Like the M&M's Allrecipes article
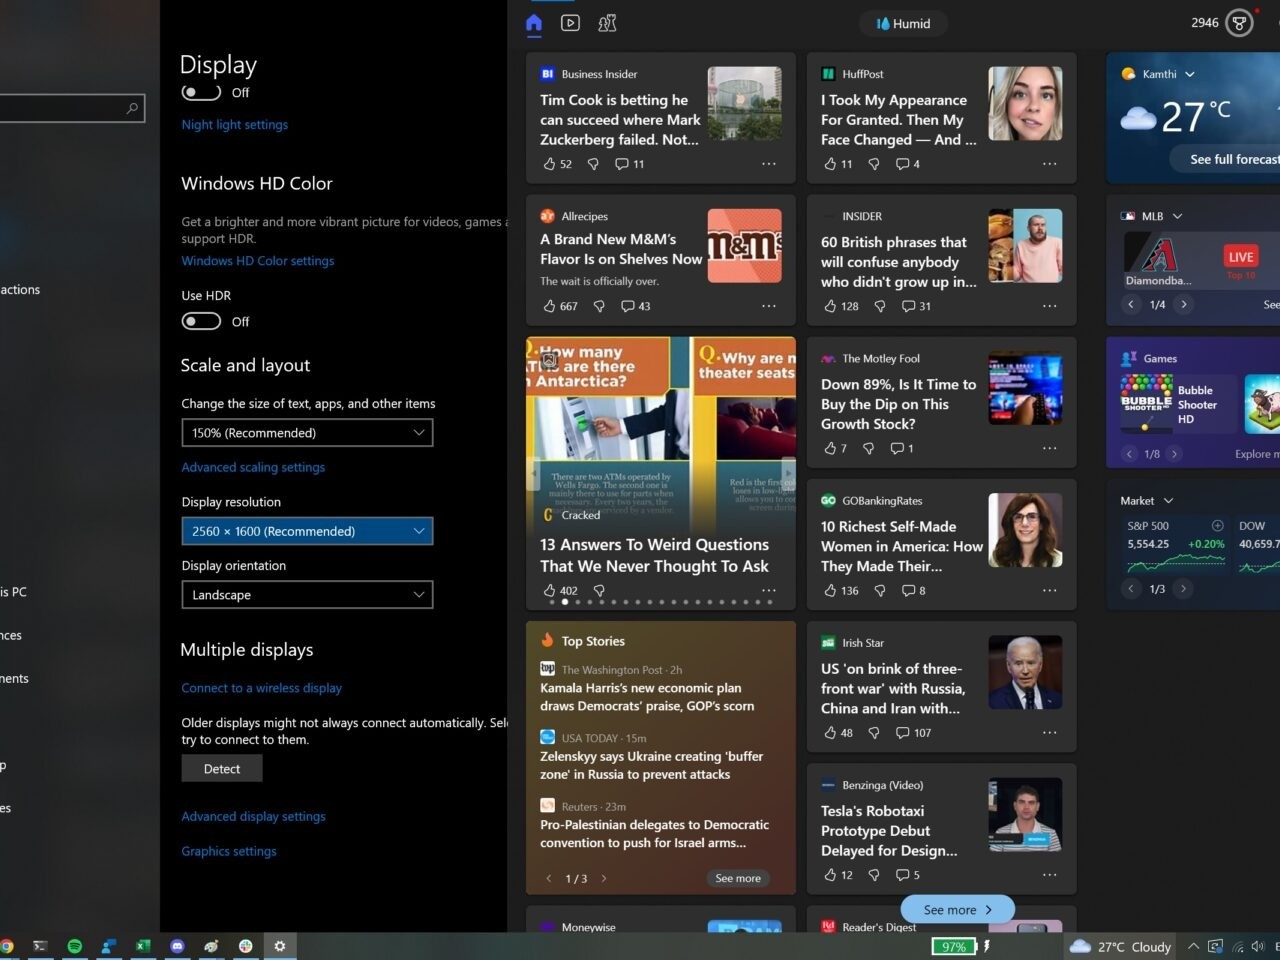 click(x=549, y=306)
